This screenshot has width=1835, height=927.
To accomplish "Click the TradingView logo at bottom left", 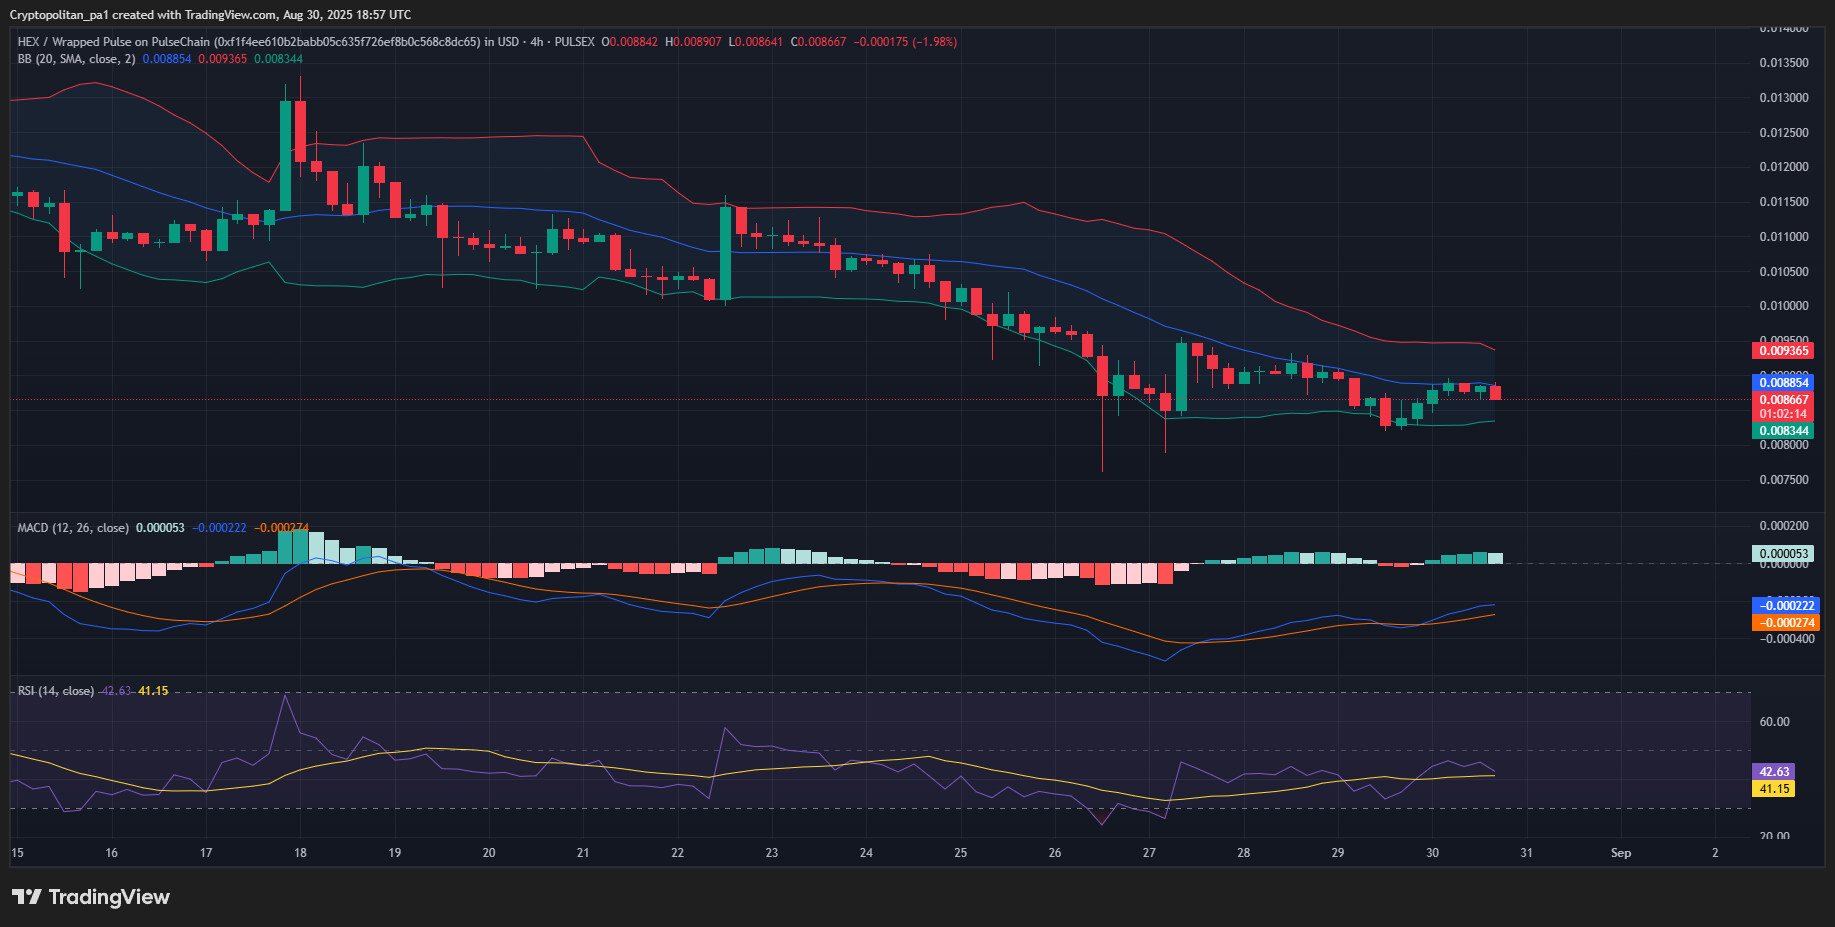I will point(92,897).
